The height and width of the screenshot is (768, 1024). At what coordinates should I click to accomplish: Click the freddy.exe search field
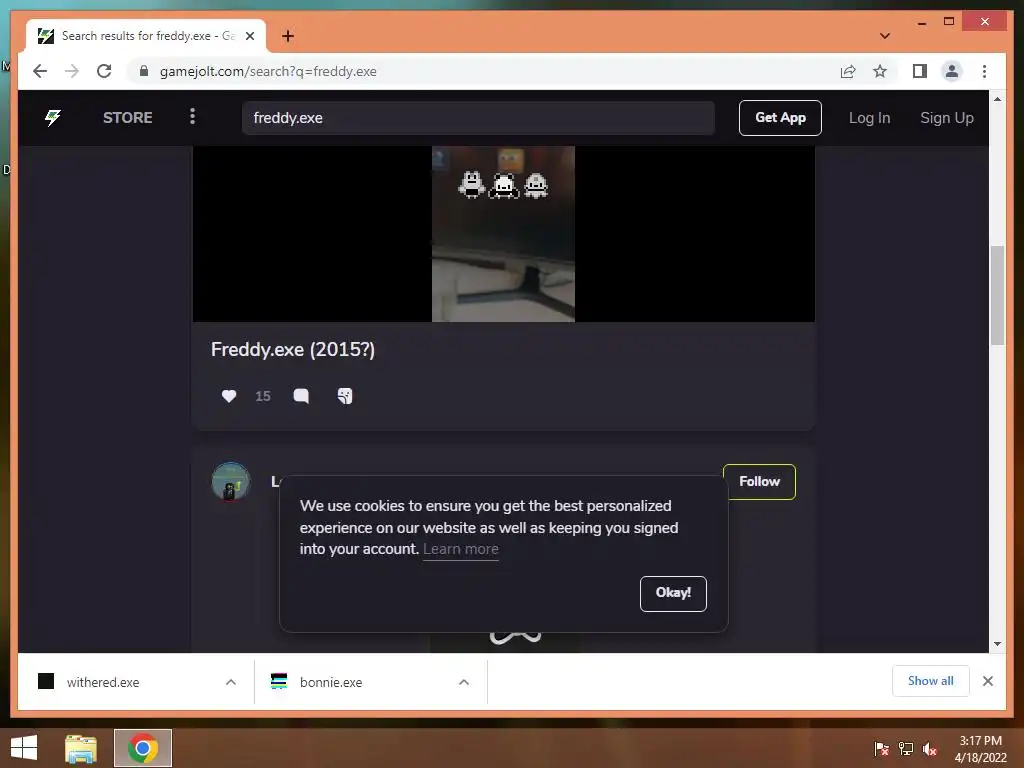(478, 118)
